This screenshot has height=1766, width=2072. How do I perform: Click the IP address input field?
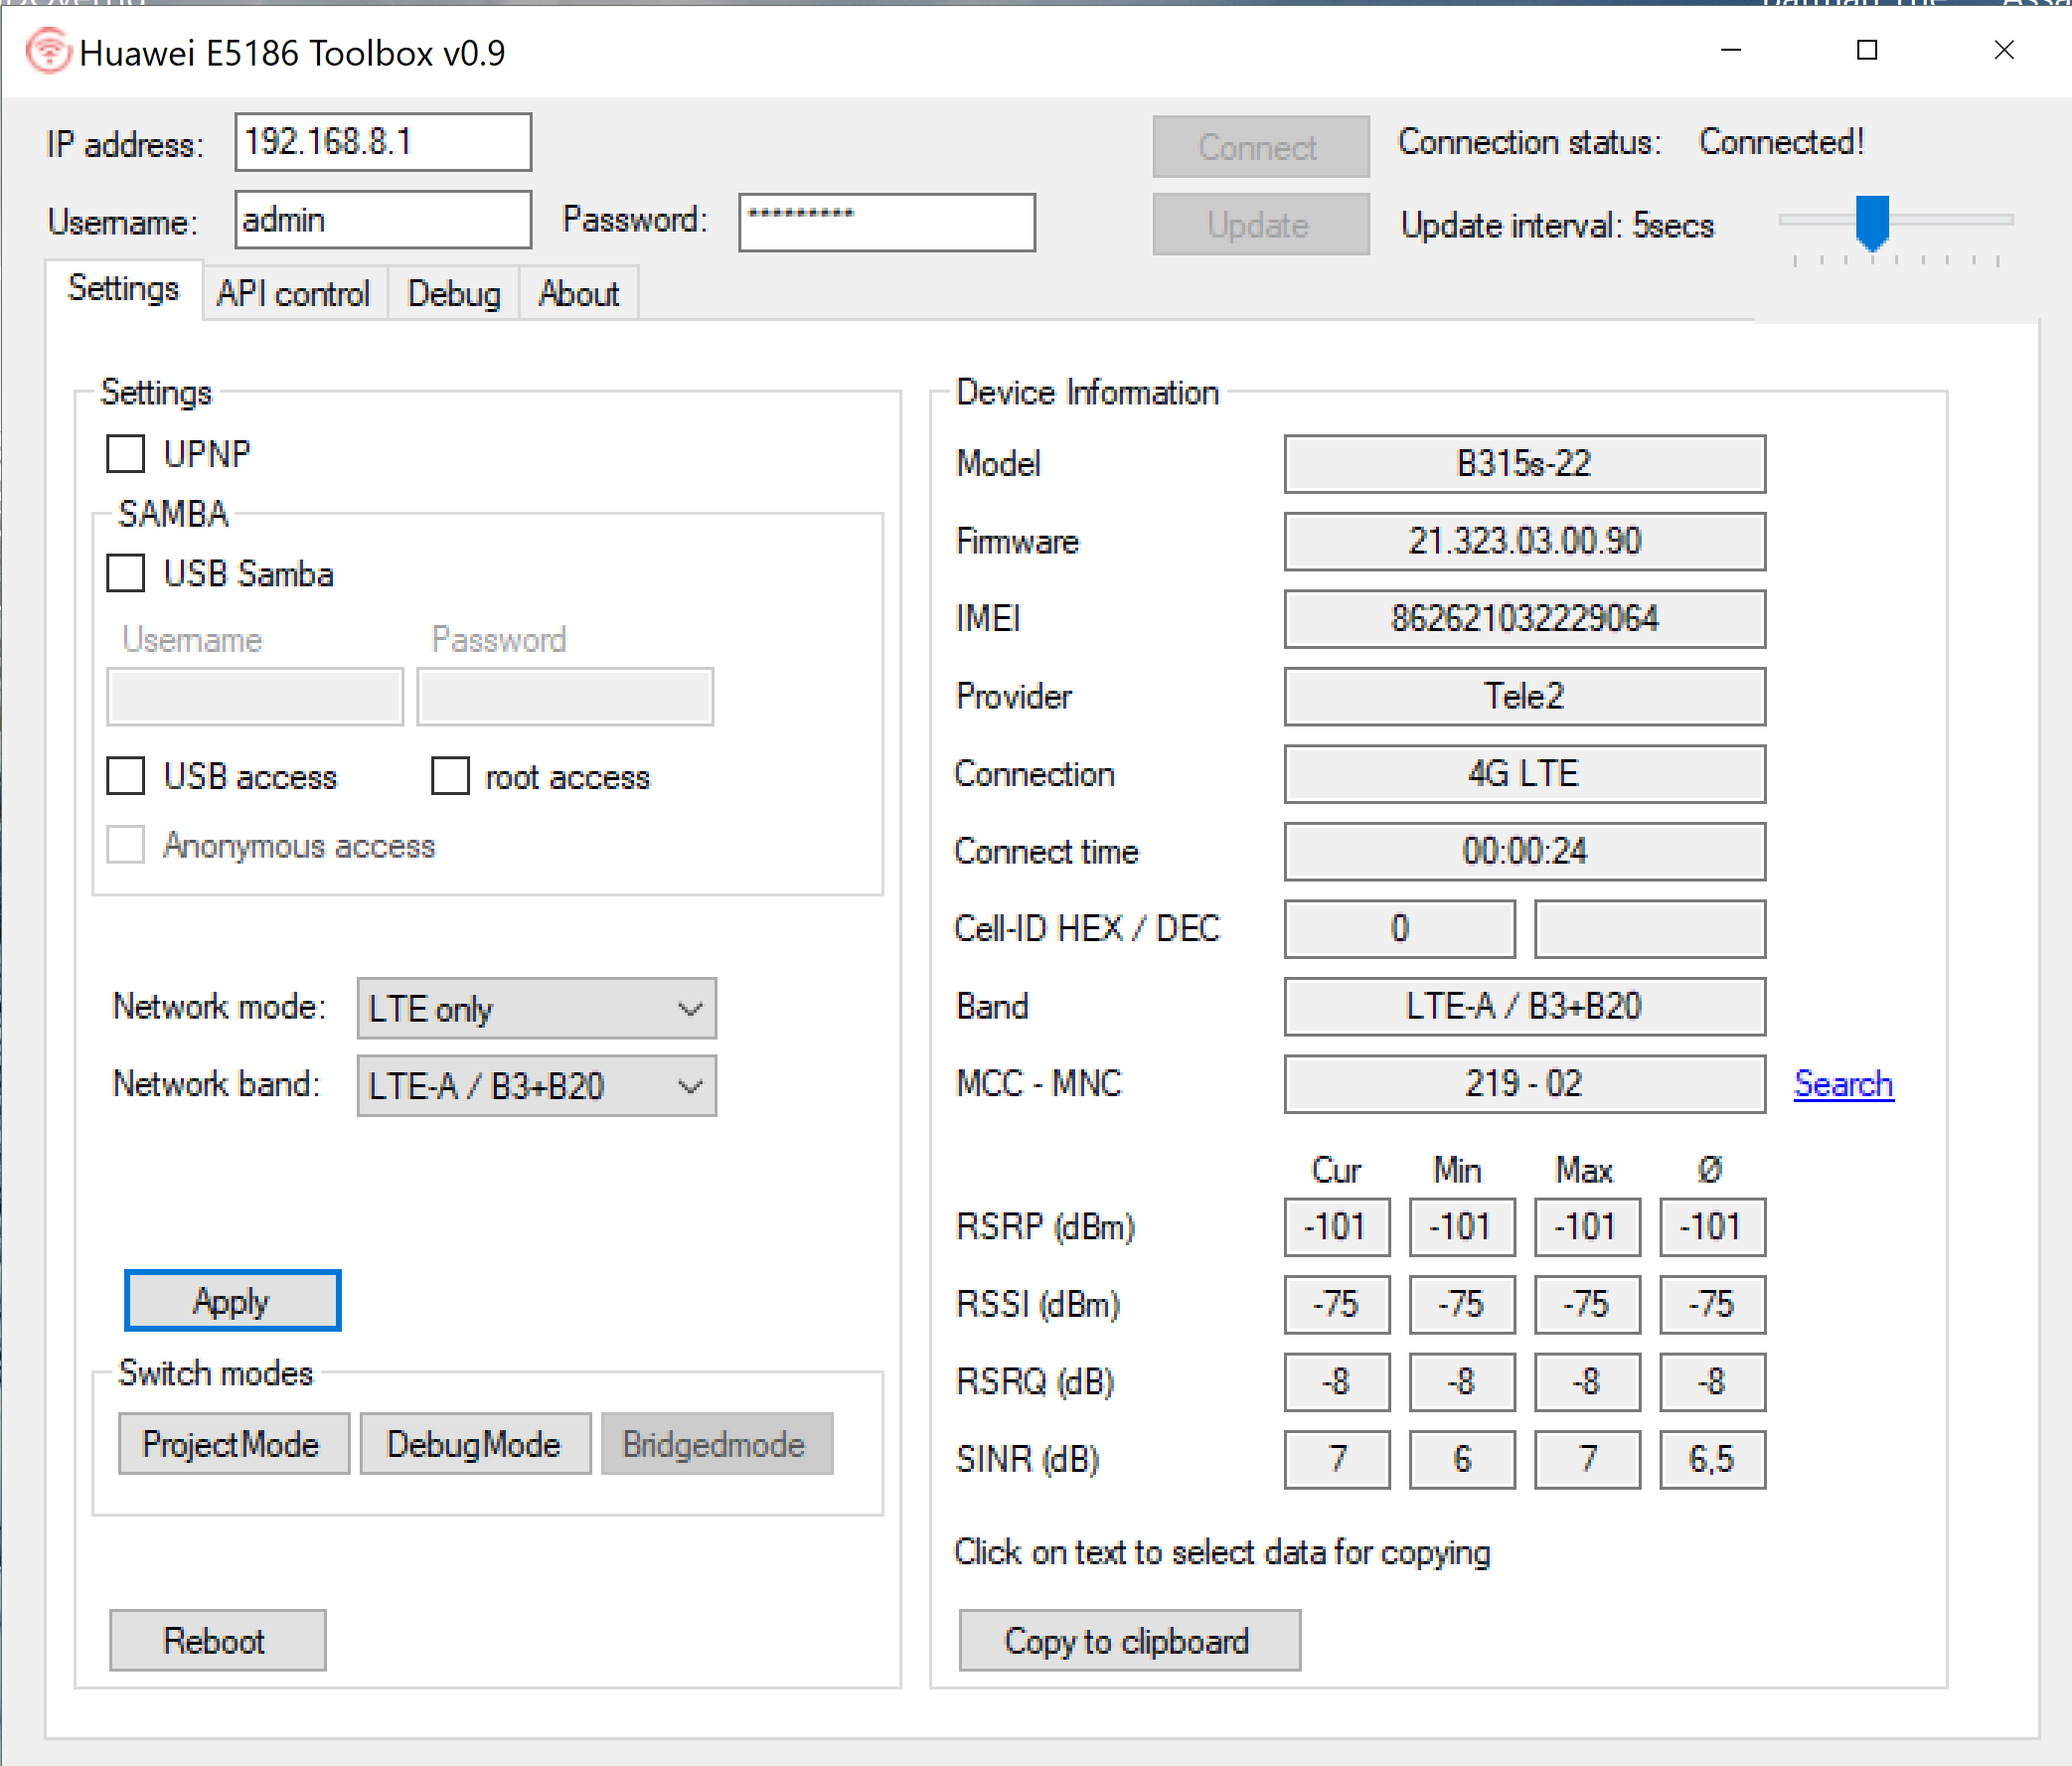click(382, 142)
